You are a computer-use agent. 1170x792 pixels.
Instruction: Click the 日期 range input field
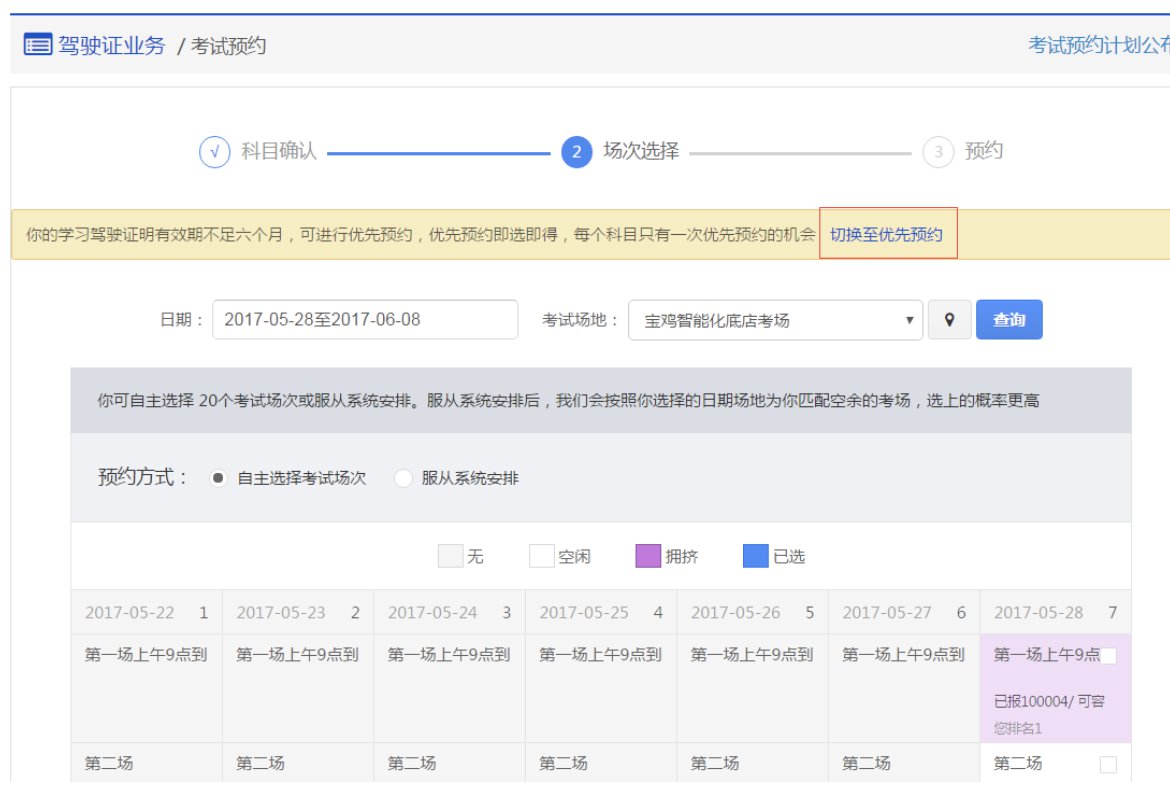point(365,320)
